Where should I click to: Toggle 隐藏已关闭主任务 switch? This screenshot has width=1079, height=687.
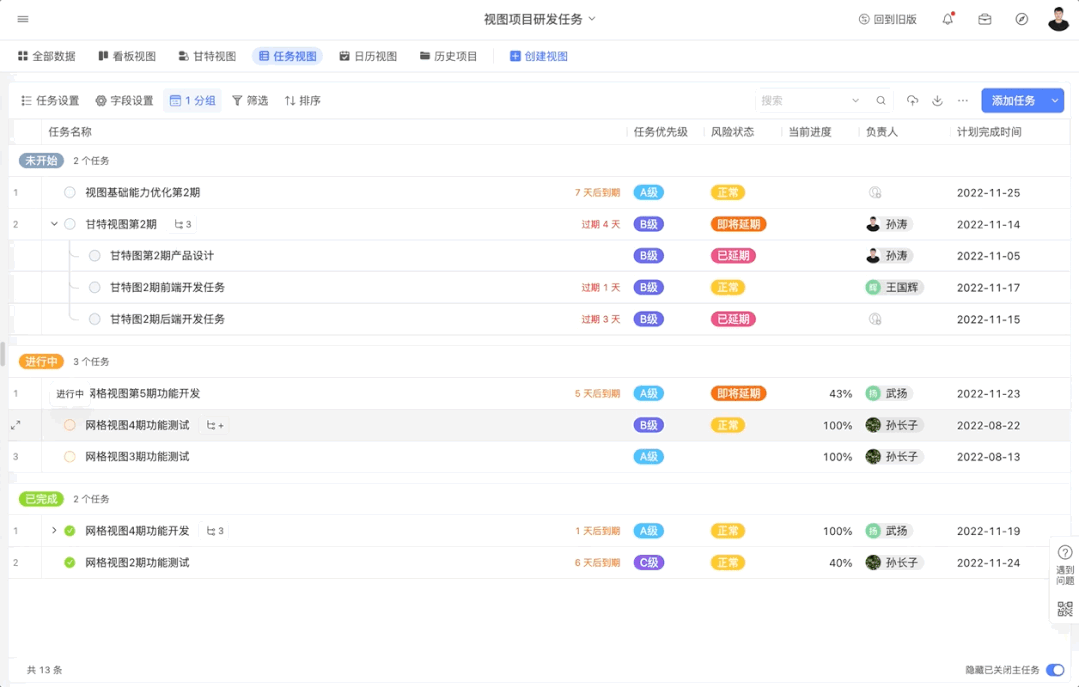click(1054, 670)
